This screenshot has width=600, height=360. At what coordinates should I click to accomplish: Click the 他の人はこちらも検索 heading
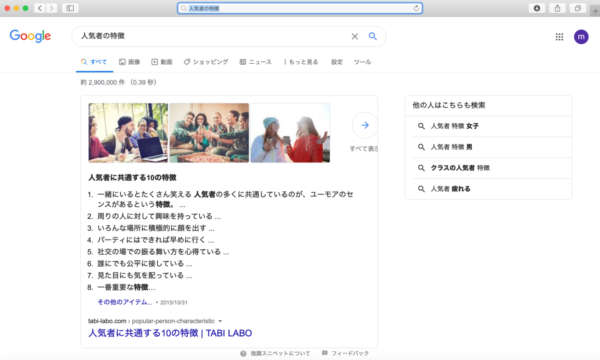[449, 105]
